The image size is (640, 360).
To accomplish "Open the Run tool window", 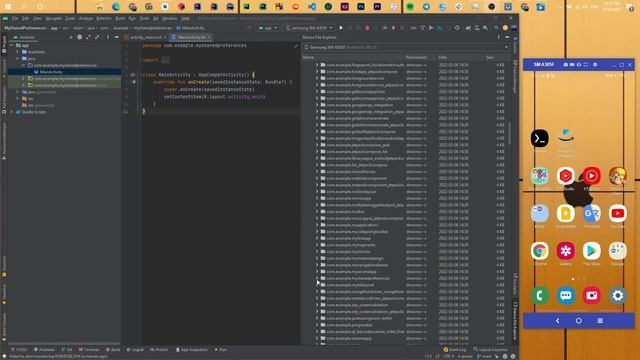I will tap(221, 350).
